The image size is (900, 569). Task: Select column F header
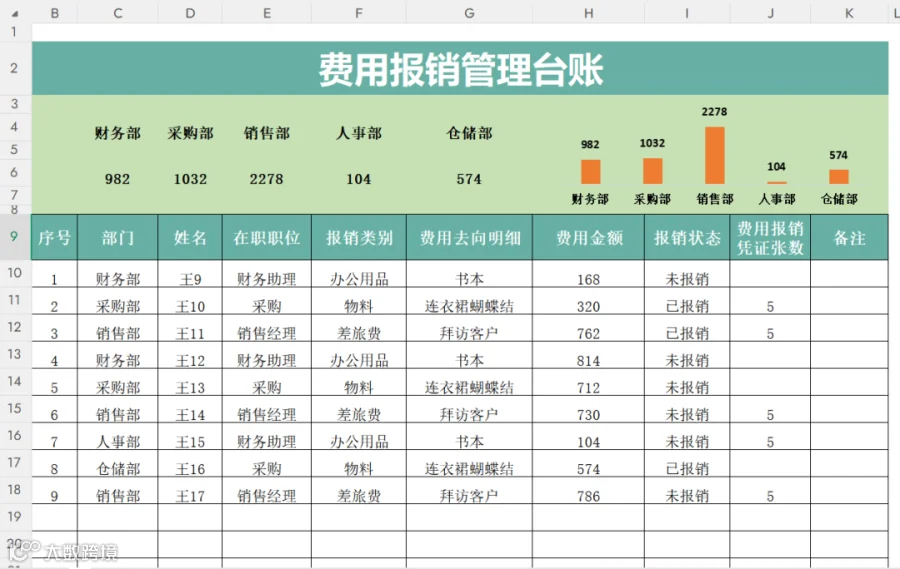[359, 13]
